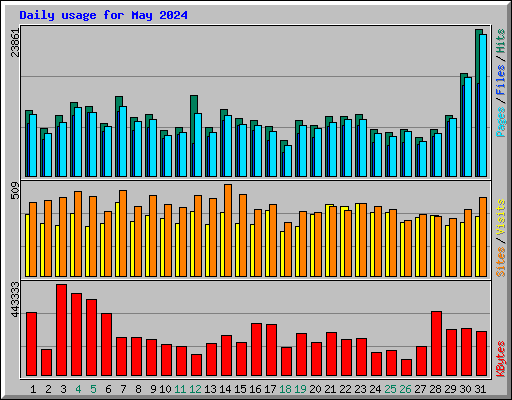Click day label 2 on the x-axis
The width and height of the screenshot is (512, 400).
point(48,389)
